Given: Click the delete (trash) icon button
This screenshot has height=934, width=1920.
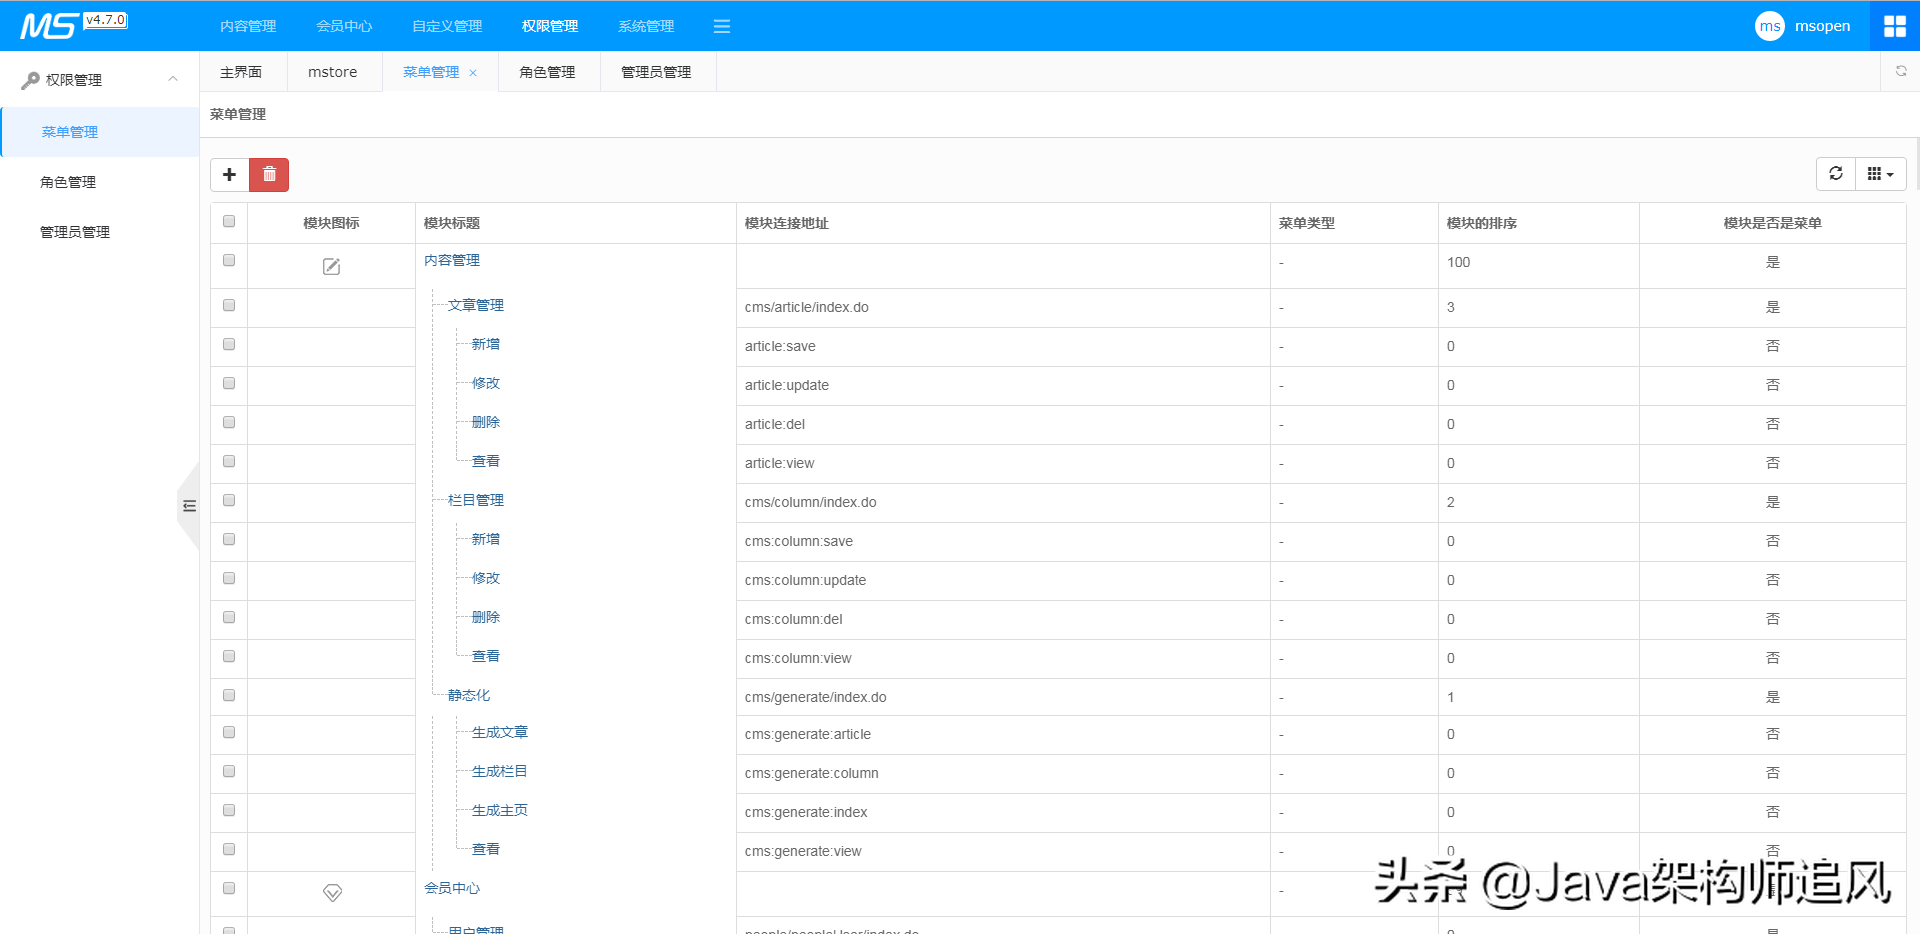Looking at the screenshot, I should pos(268,174).
